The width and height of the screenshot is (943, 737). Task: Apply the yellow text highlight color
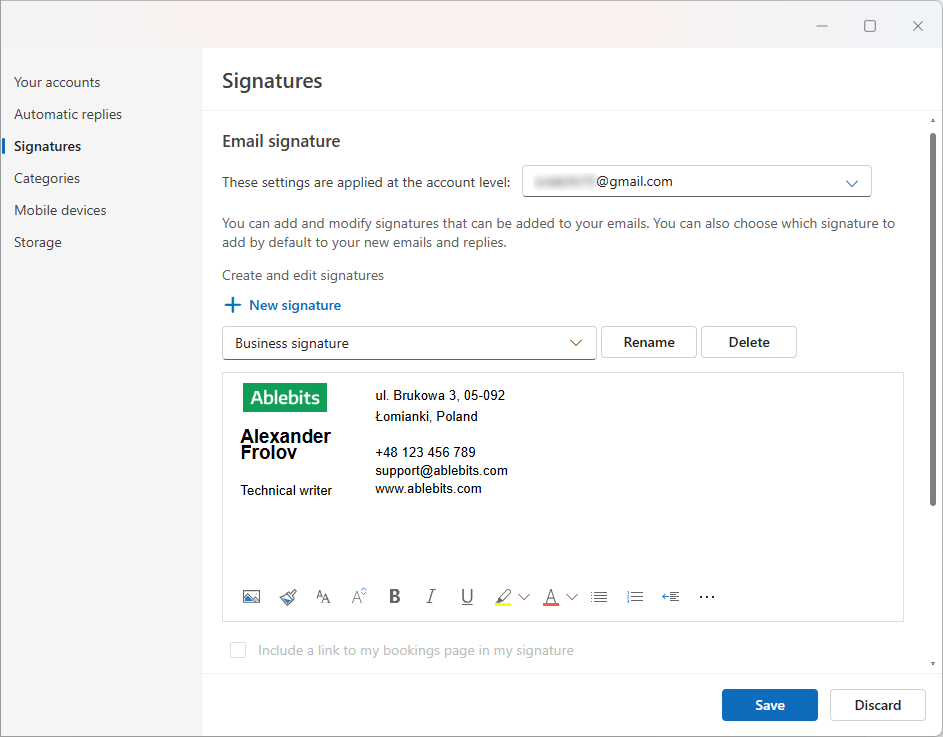(503, 597)
